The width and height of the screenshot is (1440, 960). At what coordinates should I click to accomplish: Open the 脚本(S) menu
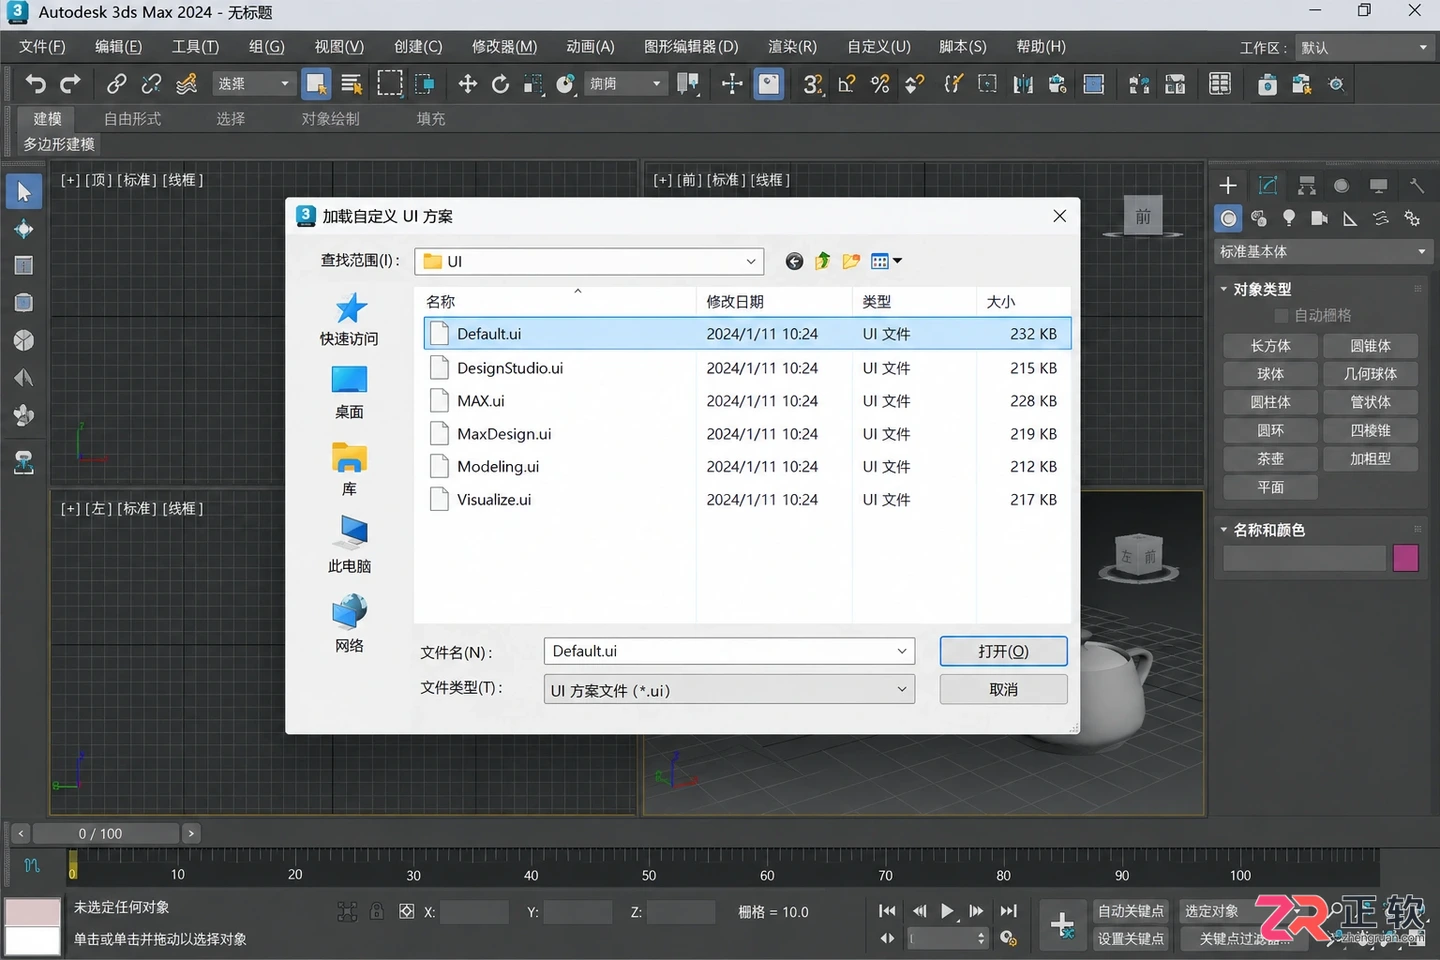pyautogui.click(x=962, y=47)
